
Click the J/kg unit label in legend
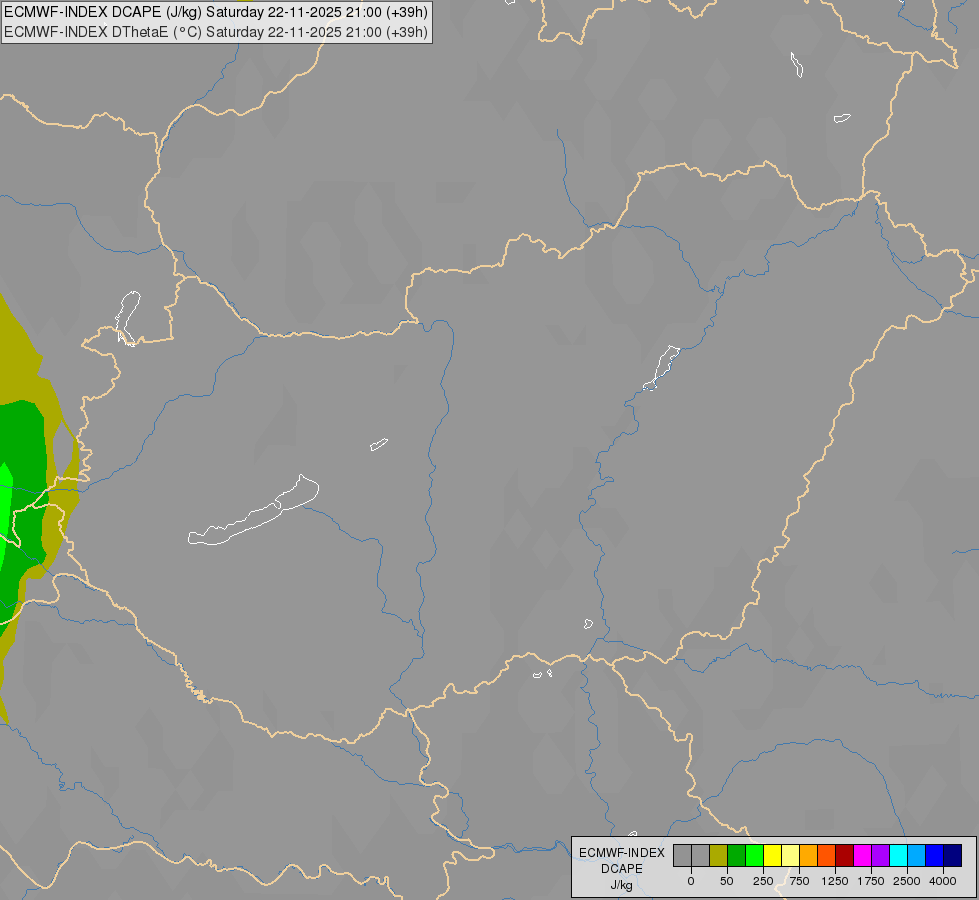pyautogui.click(x=622, y=886)
